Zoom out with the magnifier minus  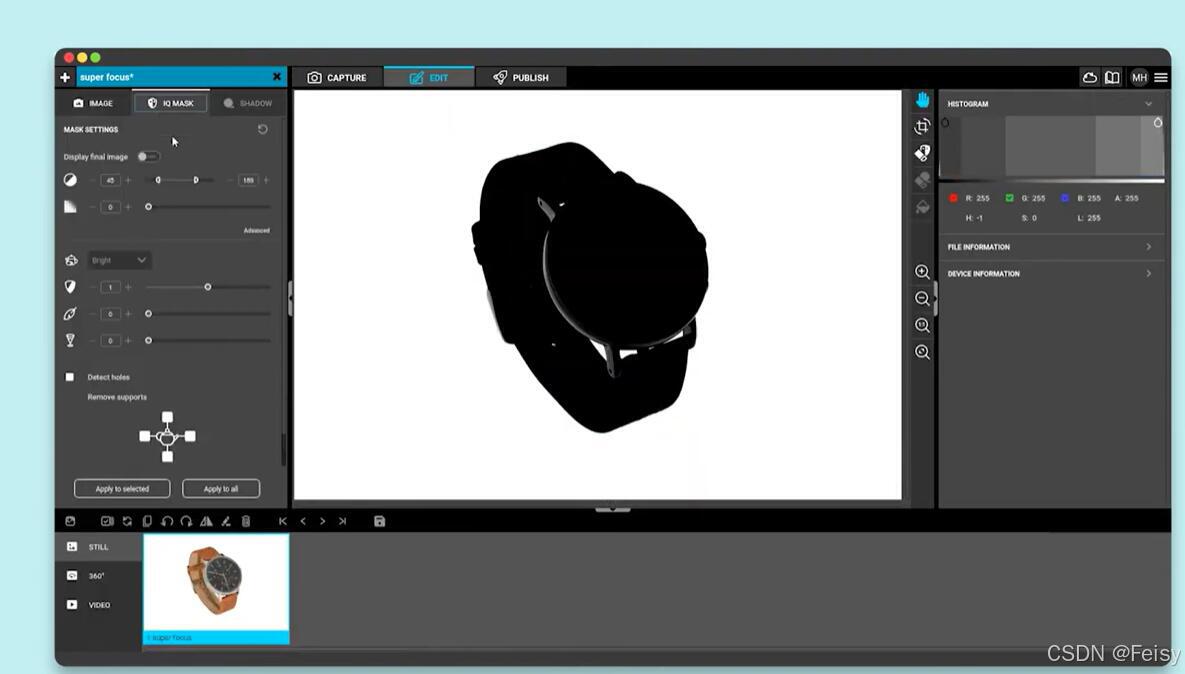click(922, 298)
